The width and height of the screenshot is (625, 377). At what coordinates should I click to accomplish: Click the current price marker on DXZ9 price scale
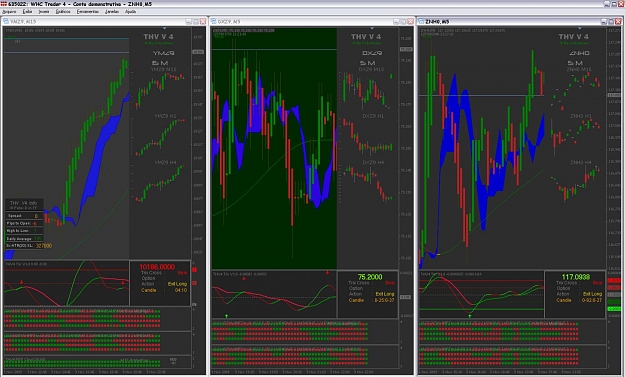pos(406,49)
